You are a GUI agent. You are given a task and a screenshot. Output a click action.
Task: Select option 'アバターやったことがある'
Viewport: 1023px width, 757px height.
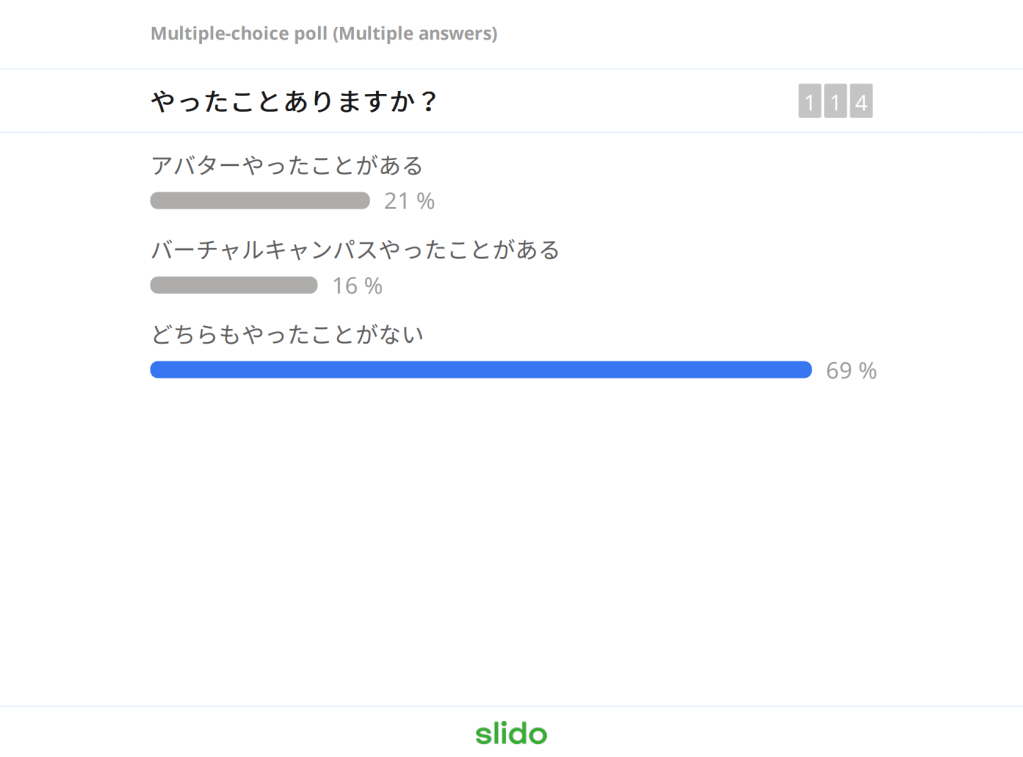(287, 165)
